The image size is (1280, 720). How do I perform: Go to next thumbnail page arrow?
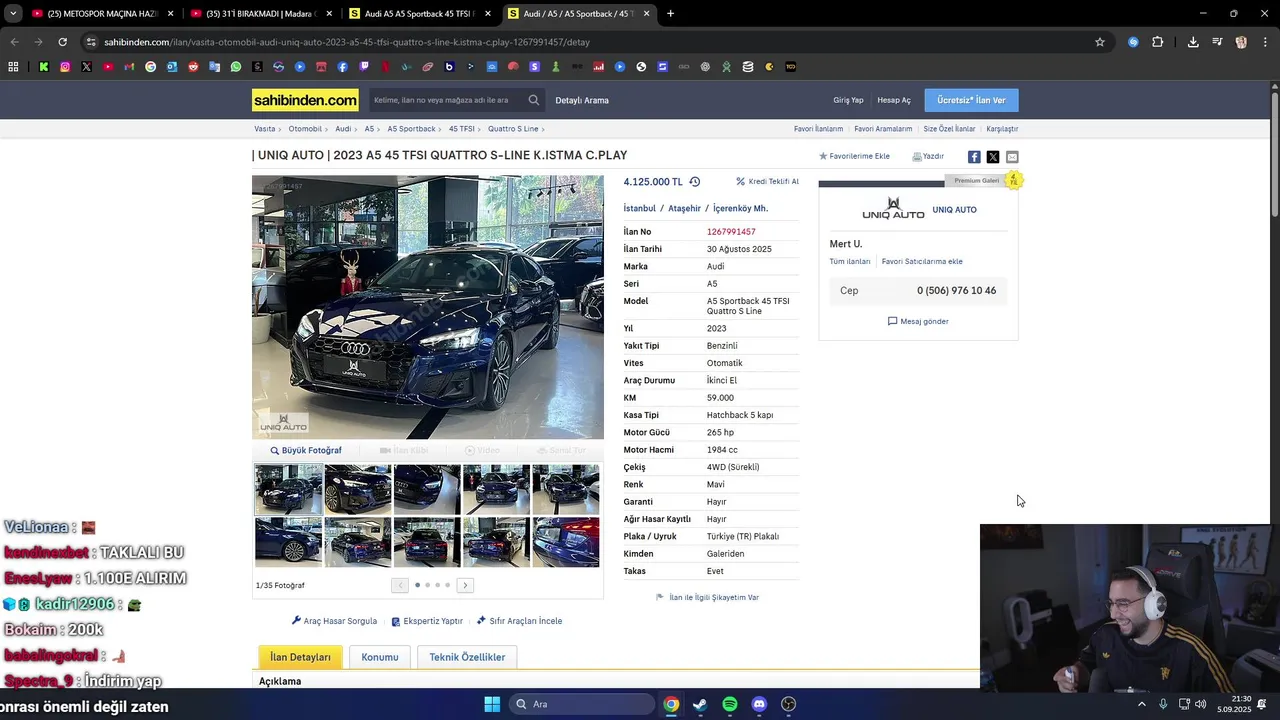pos(465,585)
